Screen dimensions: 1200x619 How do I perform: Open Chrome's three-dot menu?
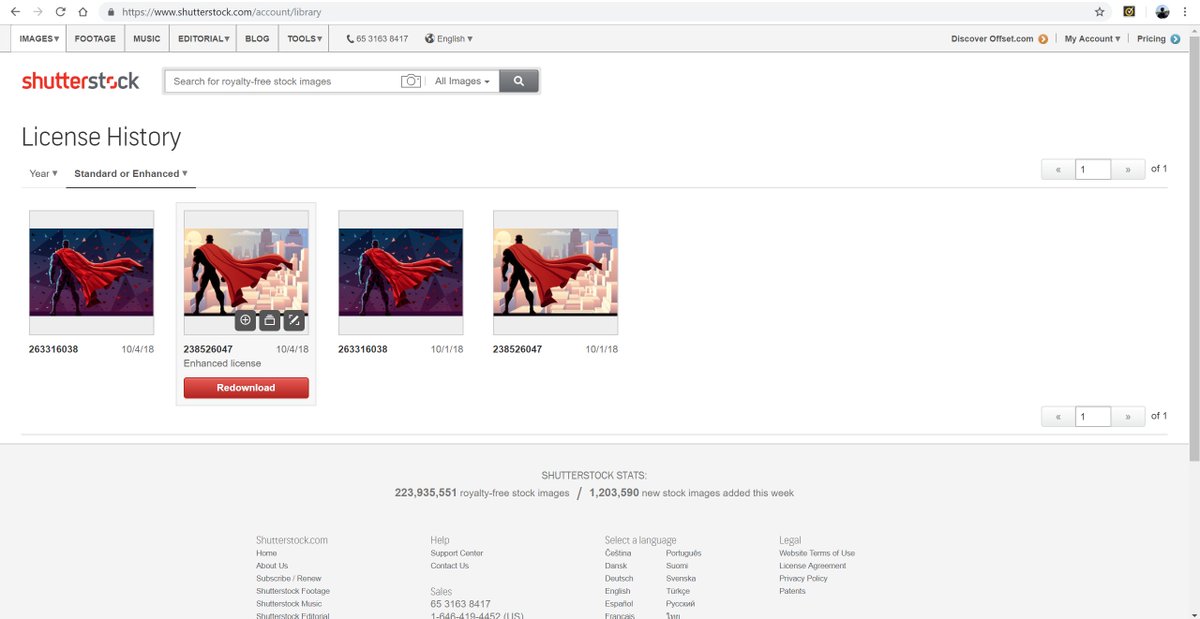coord(1186,12)
